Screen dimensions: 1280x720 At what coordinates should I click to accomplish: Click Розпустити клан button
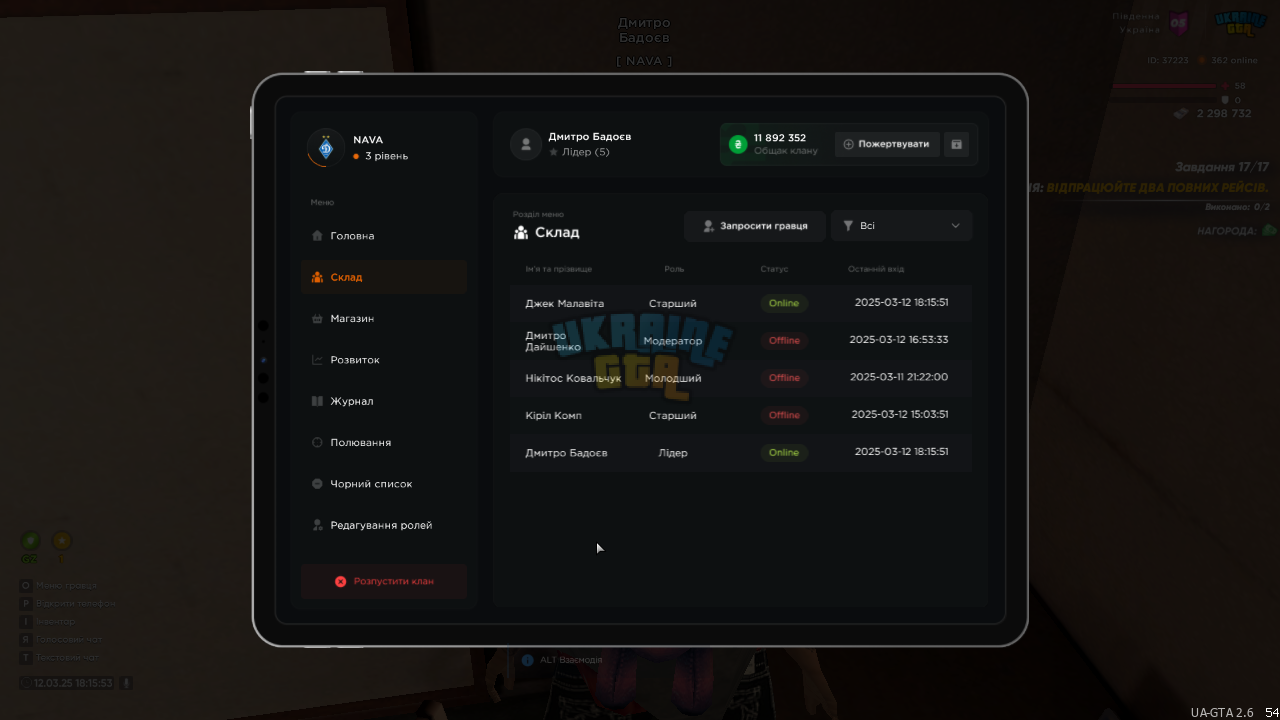(x=384, y=581)
